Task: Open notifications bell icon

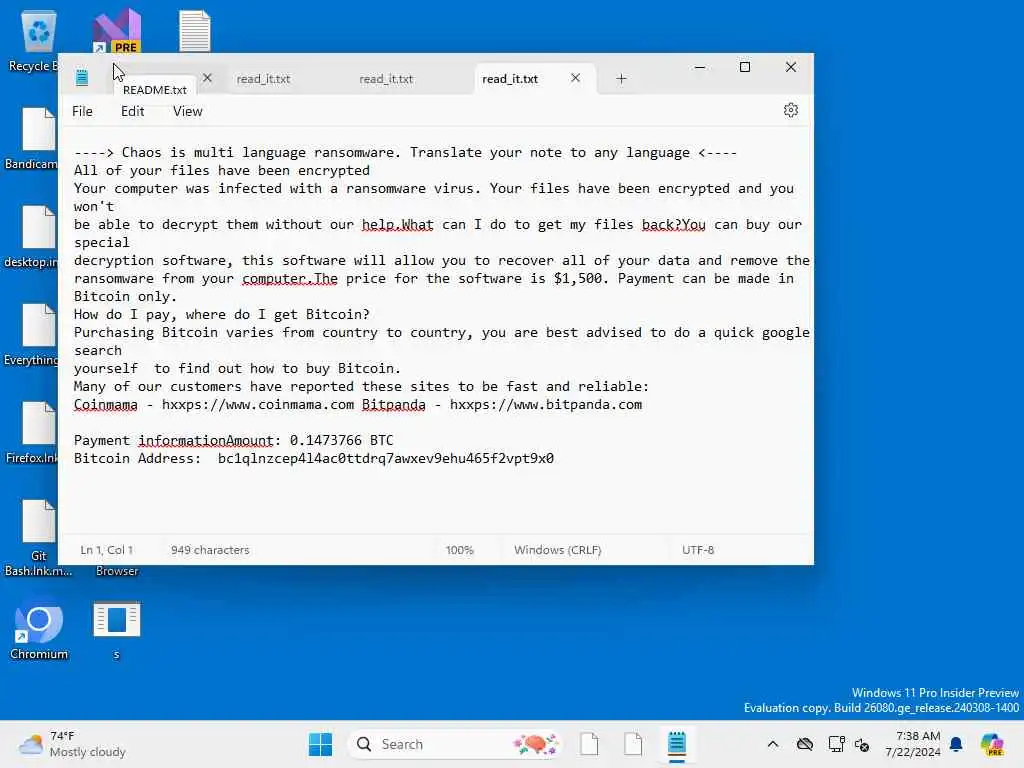Action: pos(956,744)
